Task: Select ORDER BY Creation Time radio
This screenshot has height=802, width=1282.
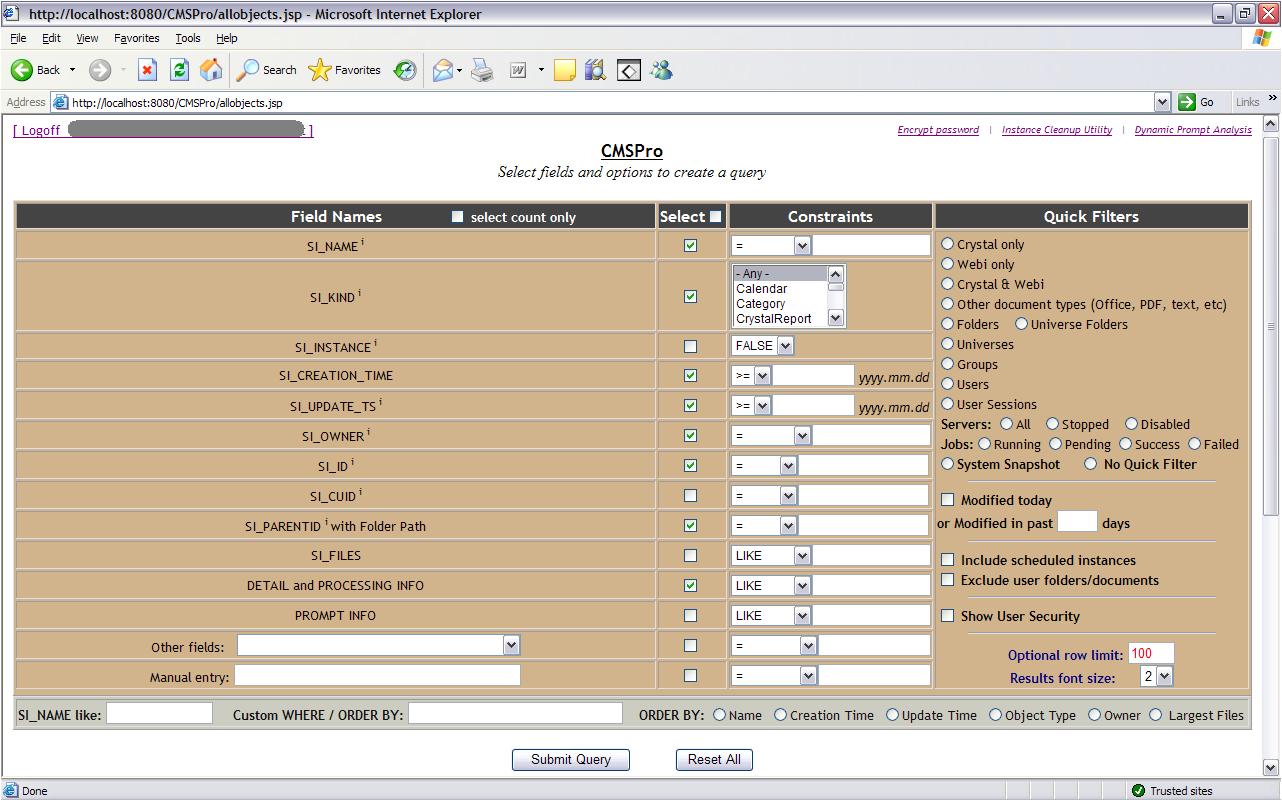Action: (781, 715)
